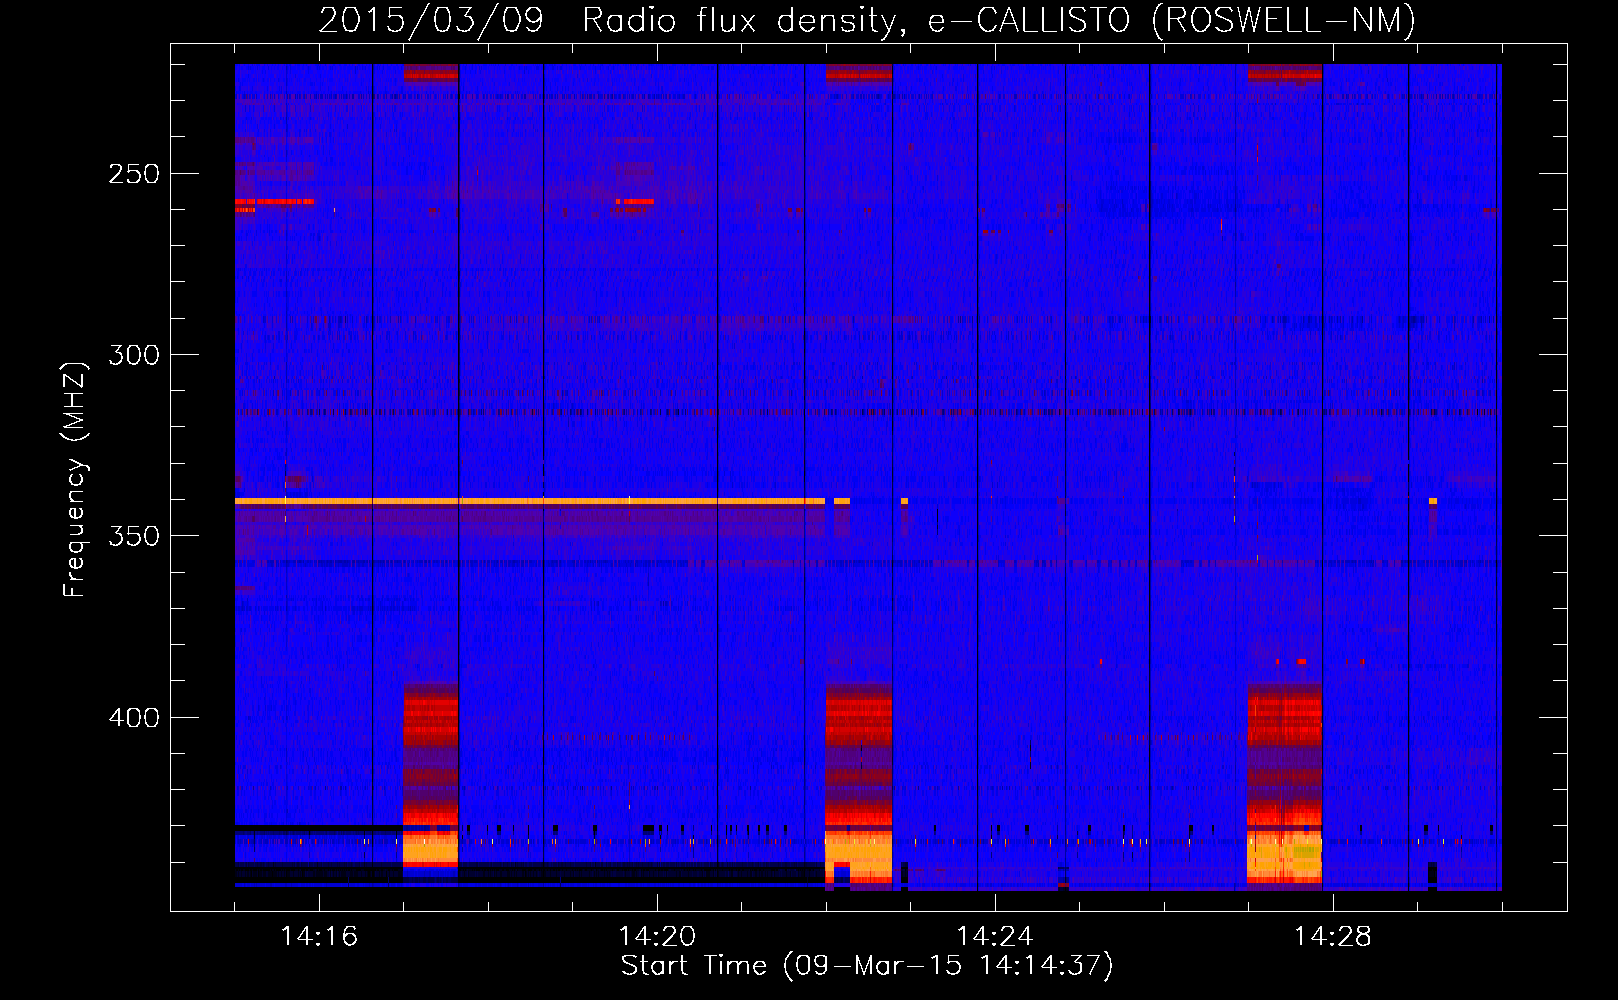Image resolution: width=1618 pixels, height=1000 pixels.
Task: Click the 250 frequency tick label
Action: pos(134,174)
